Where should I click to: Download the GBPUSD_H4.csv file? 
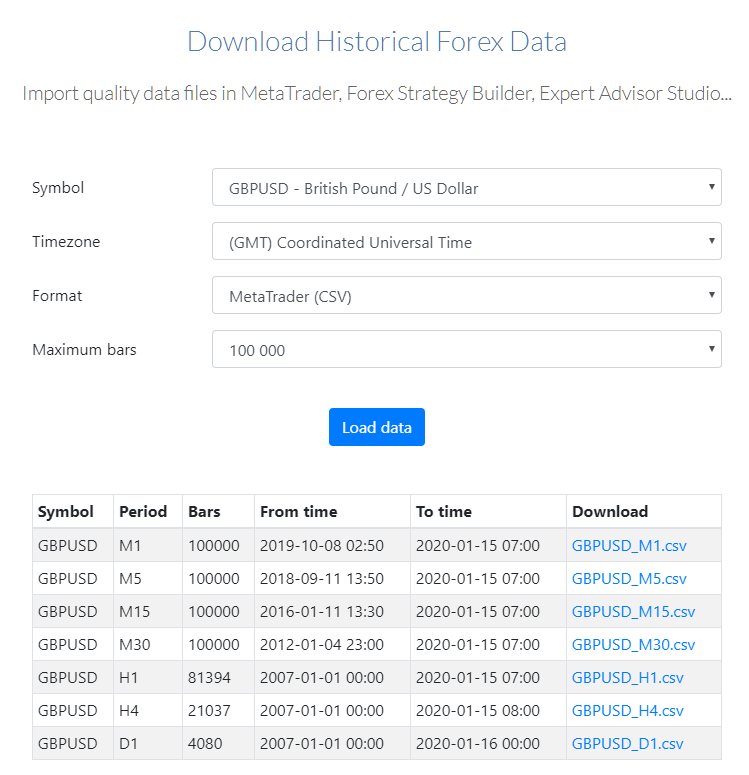pos(627,711)
